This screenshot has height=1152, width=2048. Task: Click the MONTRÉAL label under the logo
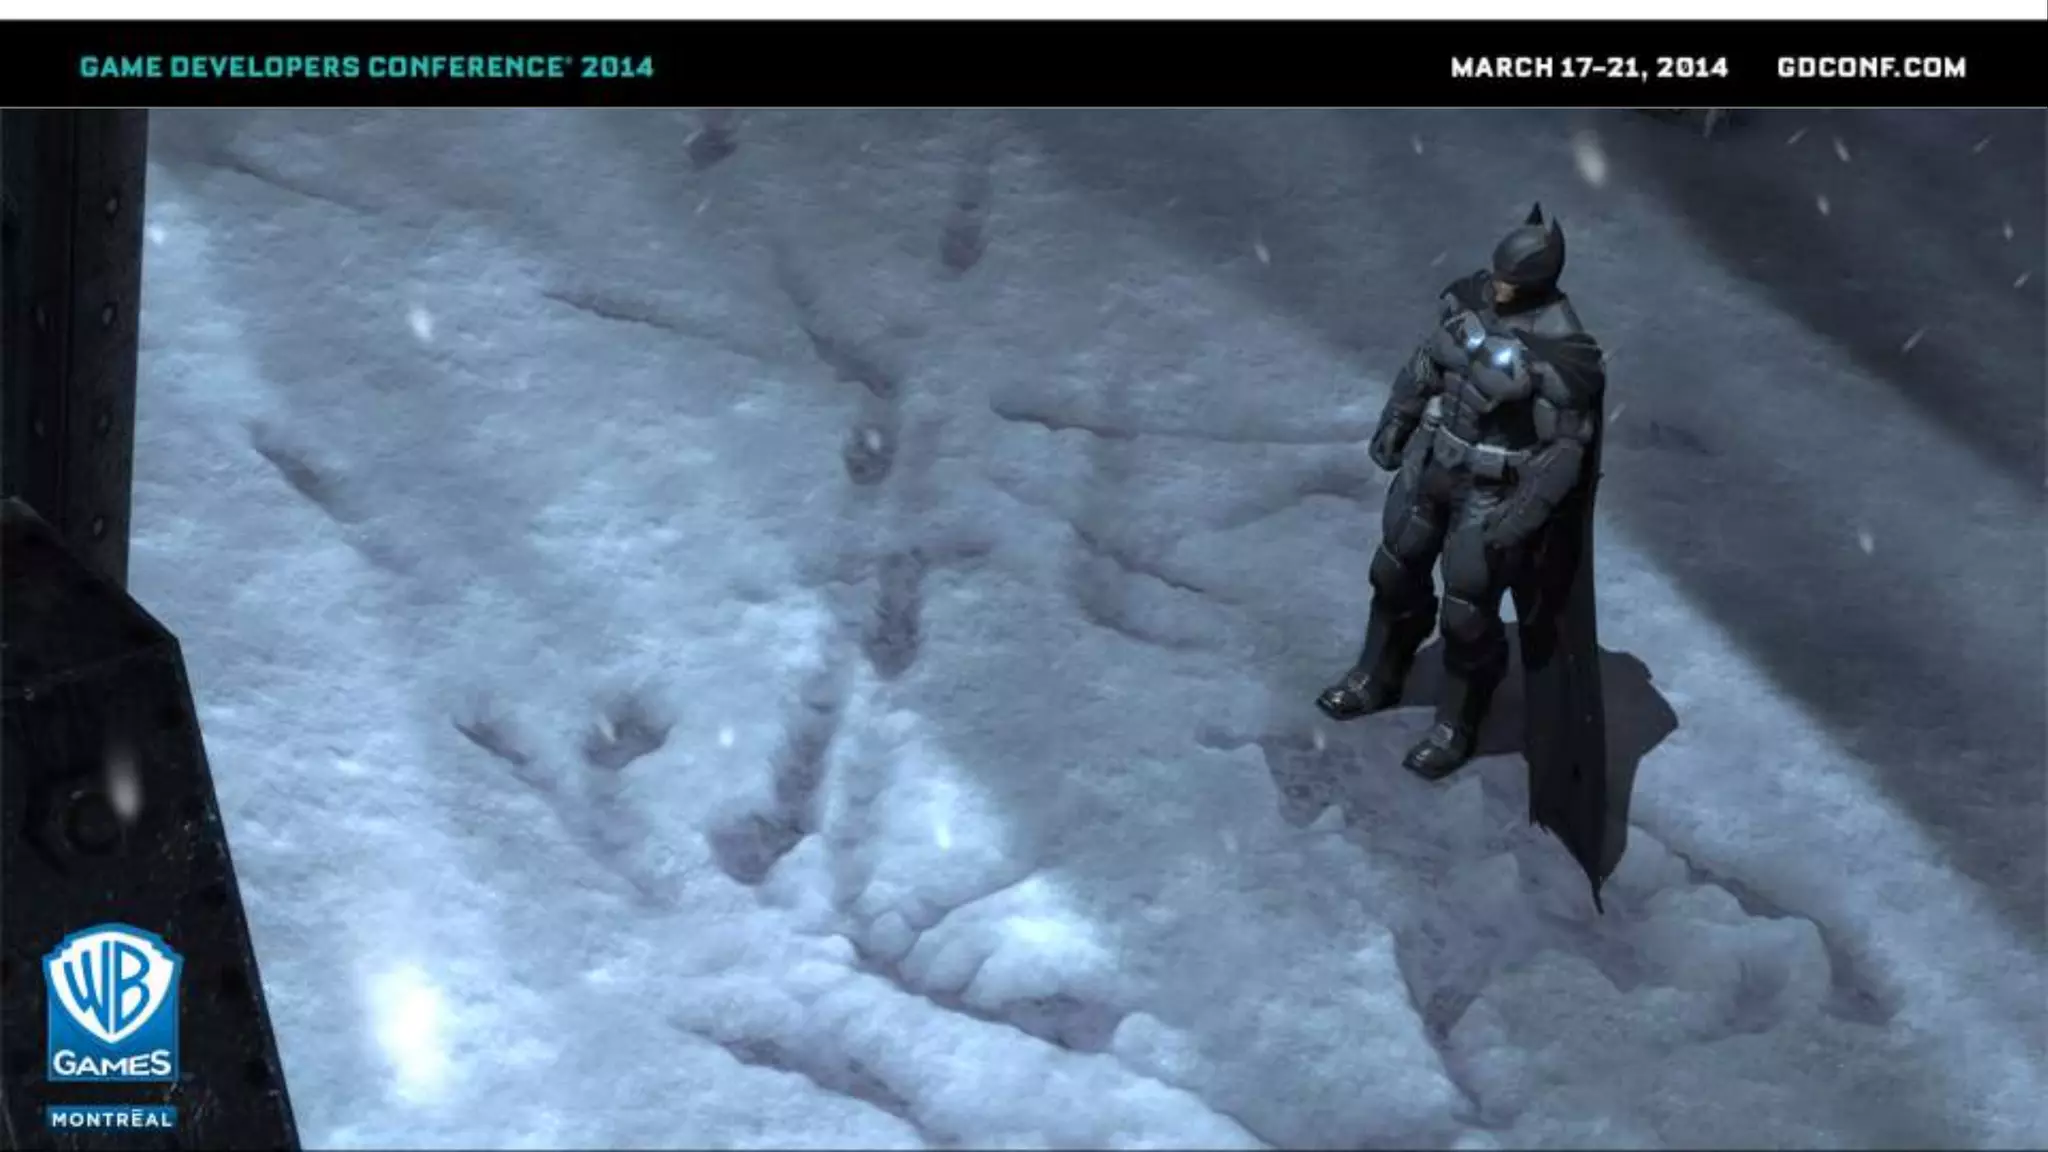111,1119
